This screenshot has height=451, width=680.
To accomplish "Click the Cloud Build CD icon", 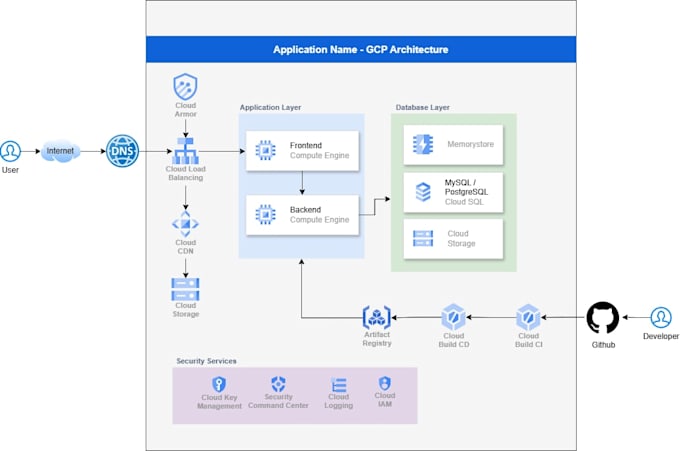I will click(454, 317).
